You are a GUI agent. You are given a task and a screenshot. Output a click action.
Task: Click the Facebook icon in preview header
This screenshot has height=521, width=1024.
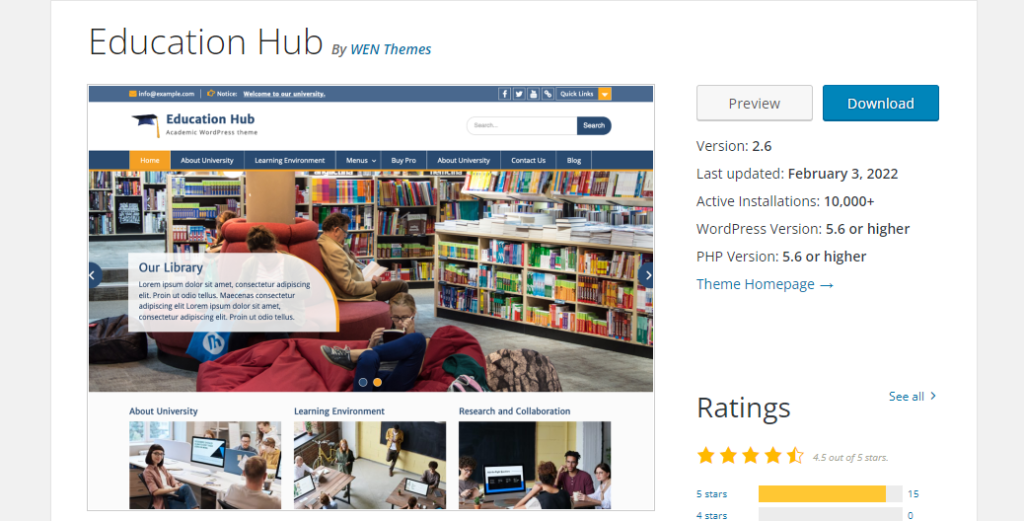(x=504, y=94)
